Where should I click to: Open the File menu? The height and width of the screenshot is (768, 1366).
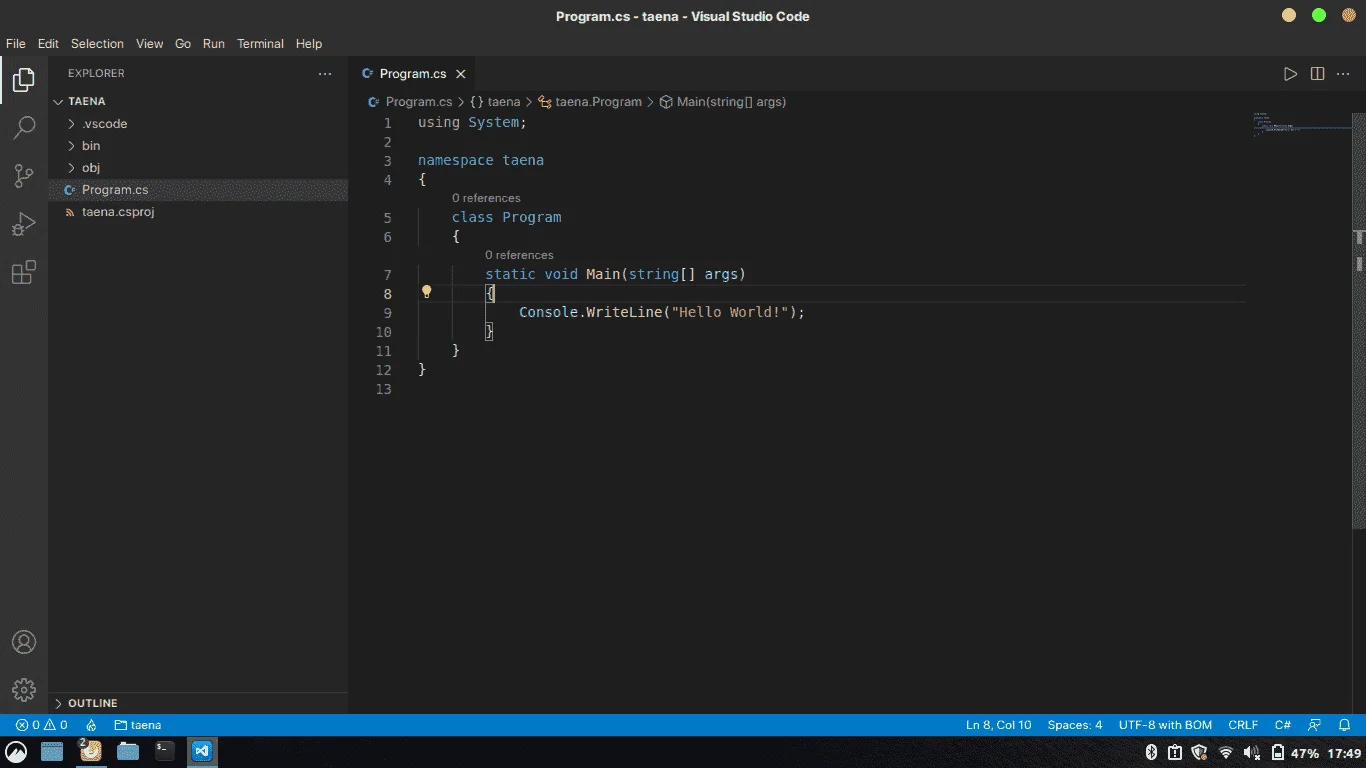(x=16, y=44)
